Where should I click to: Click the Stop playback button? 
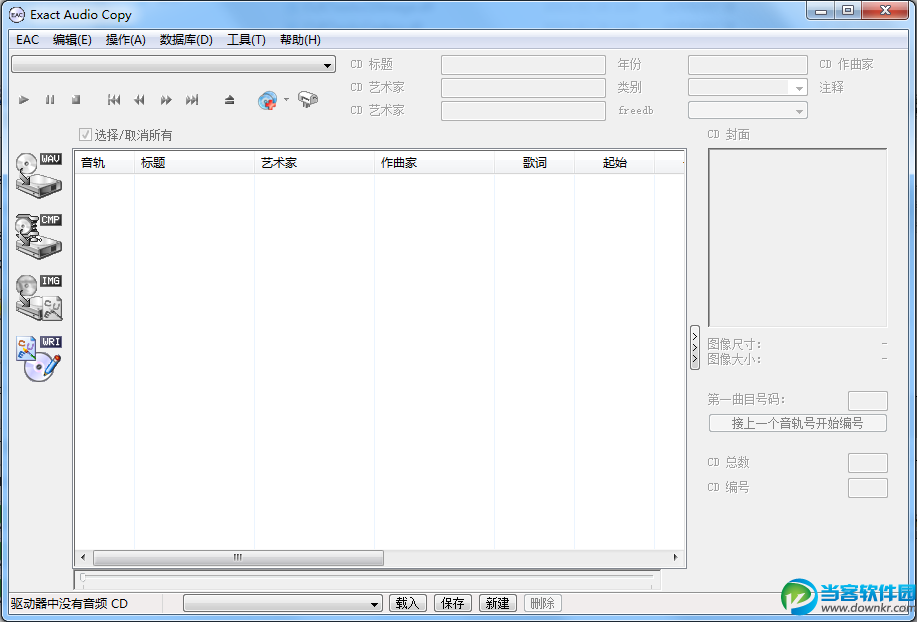tap(76, 100)
